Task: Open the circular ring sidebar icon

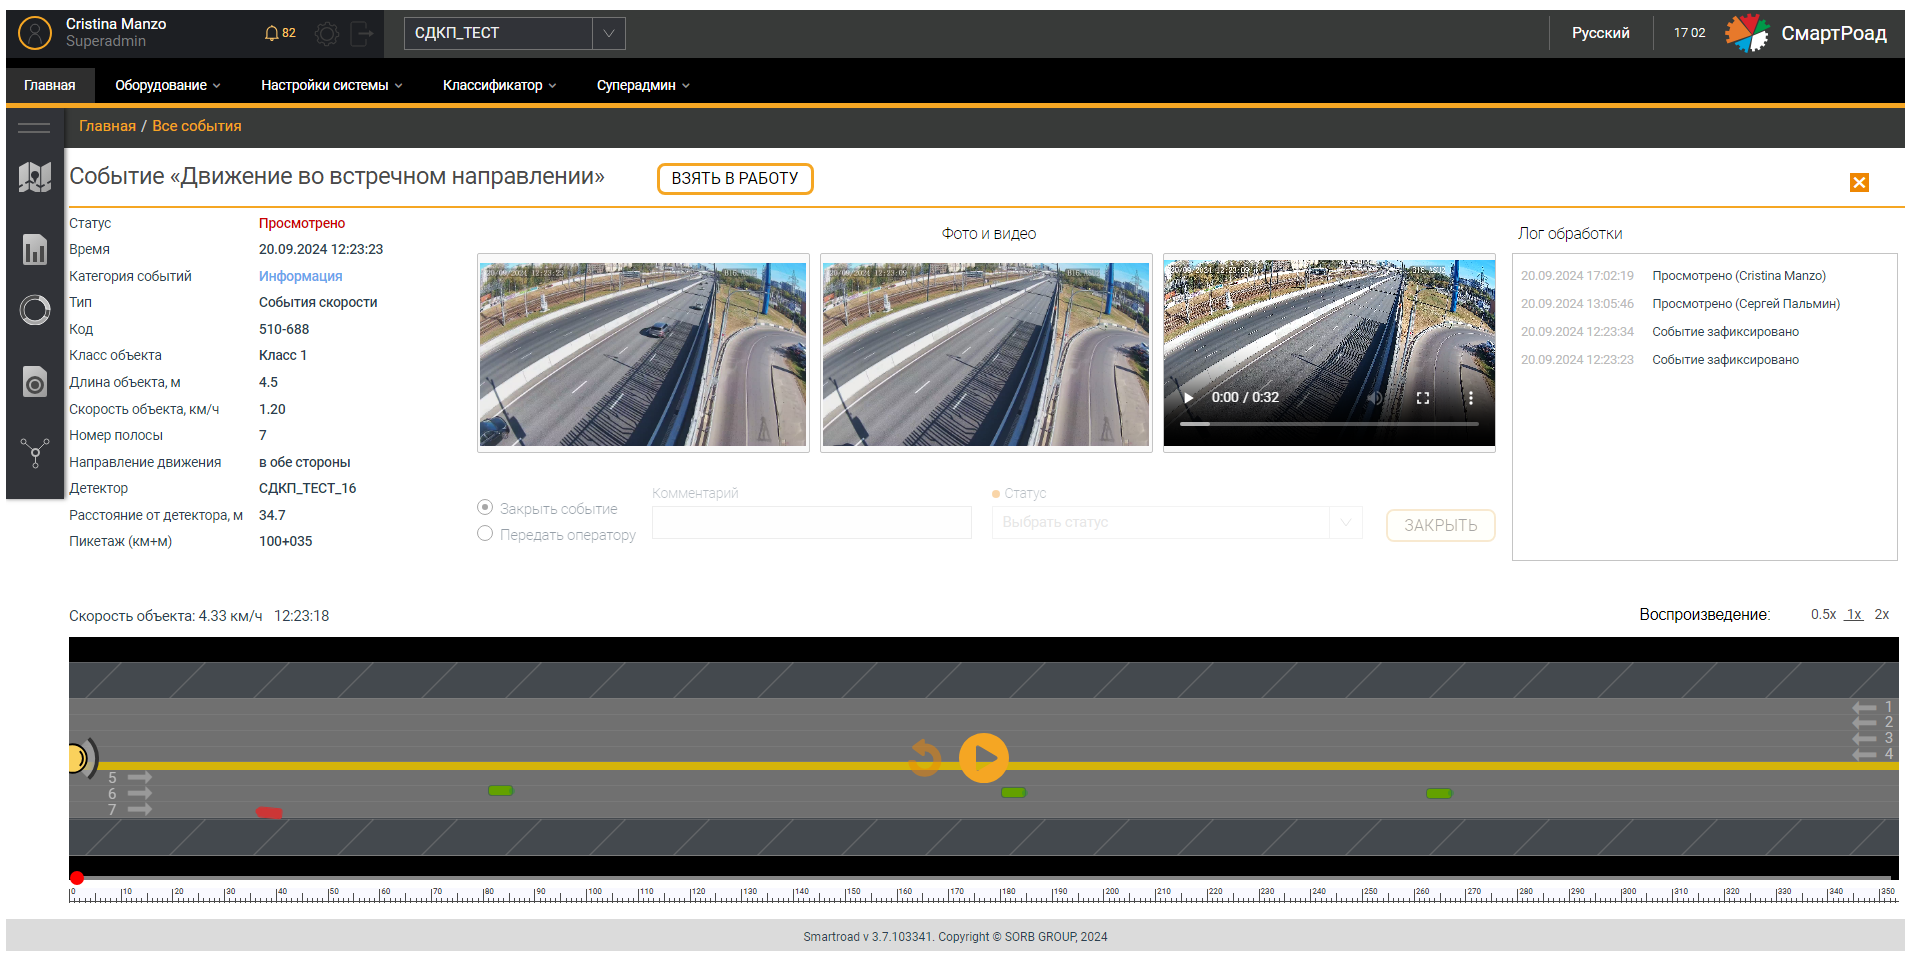Action: point(35,310)
